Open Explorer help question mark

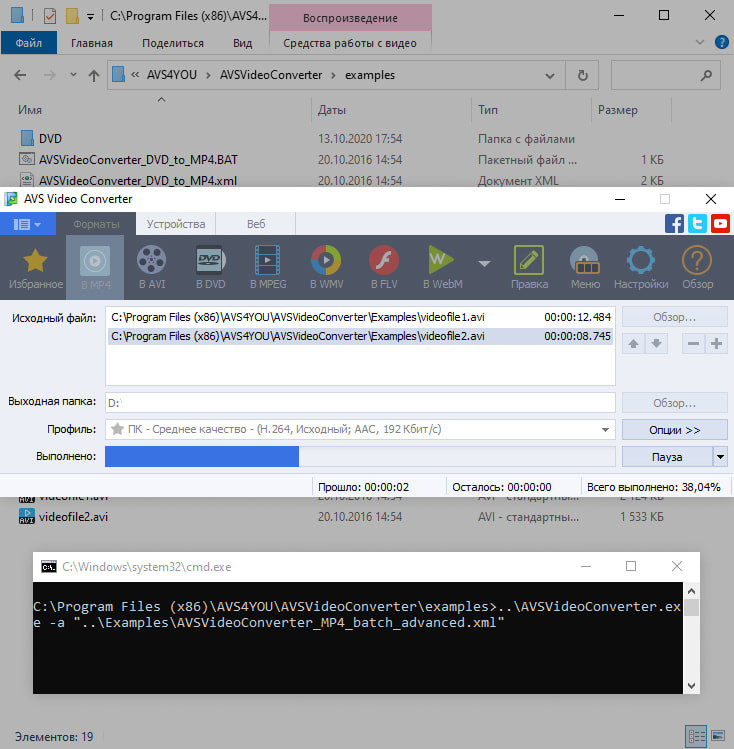721,43
